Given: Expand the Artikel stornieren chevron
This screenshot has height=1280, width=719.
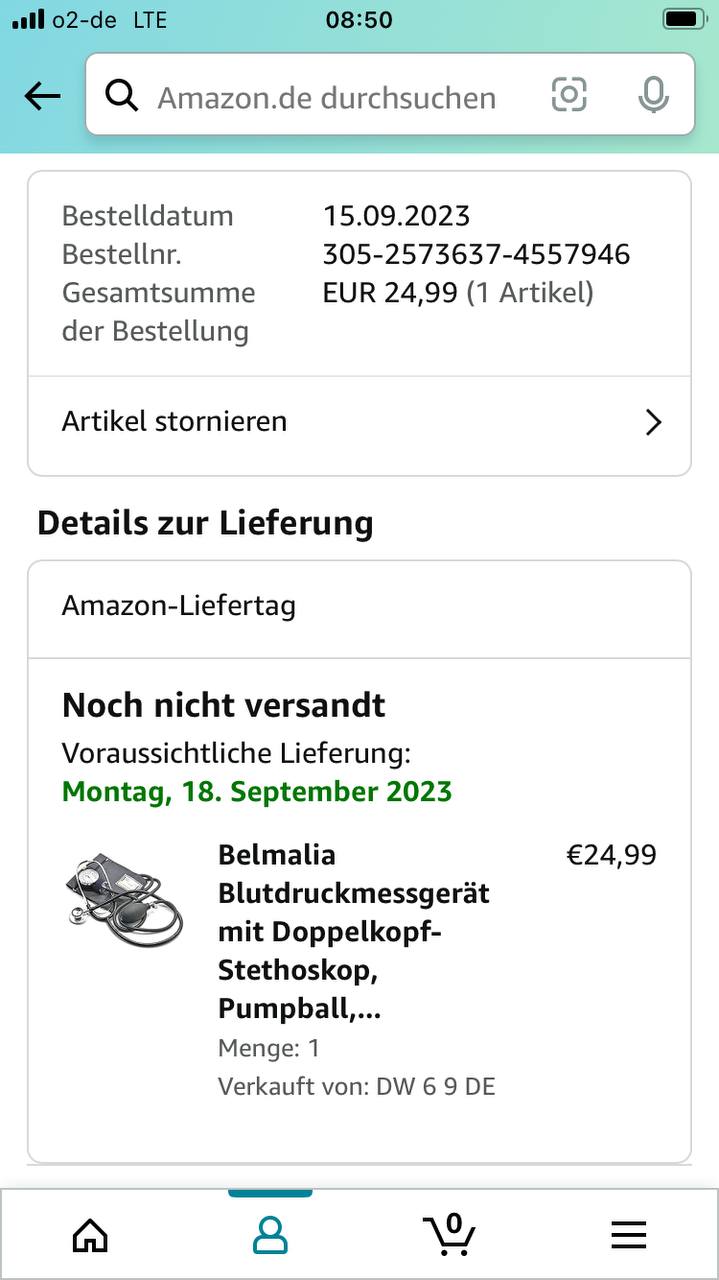Looking at the screenshot, I should [653, 422].
